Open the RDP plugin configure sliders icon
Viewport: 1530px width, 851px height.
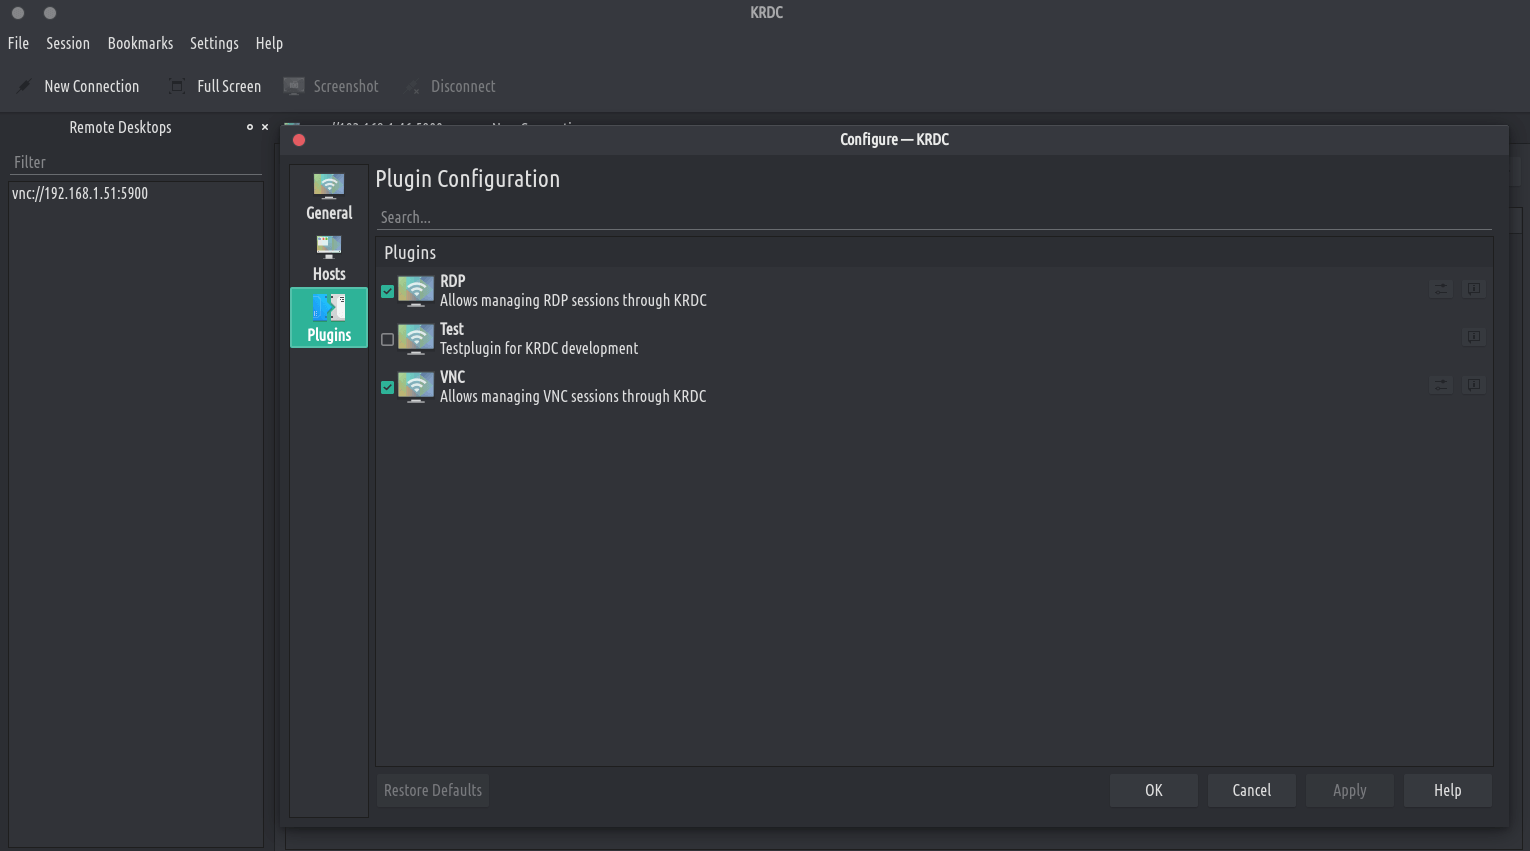tap(1440, 289)
